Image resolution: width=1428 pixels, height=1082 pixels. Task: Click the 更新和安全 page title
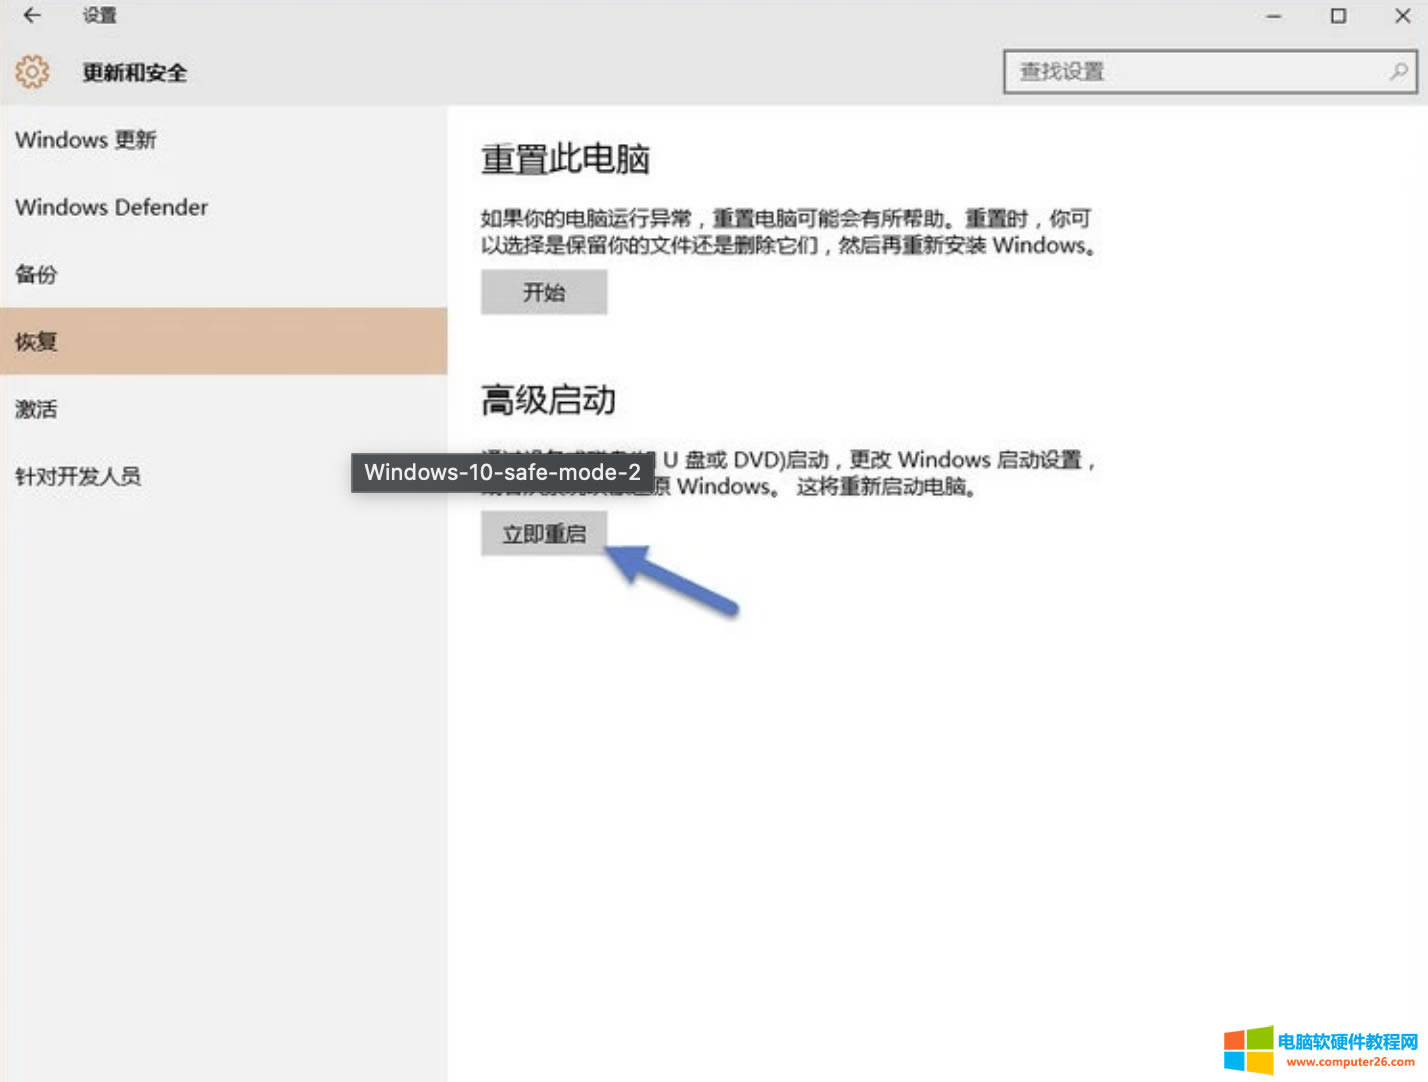coord(134,73)
